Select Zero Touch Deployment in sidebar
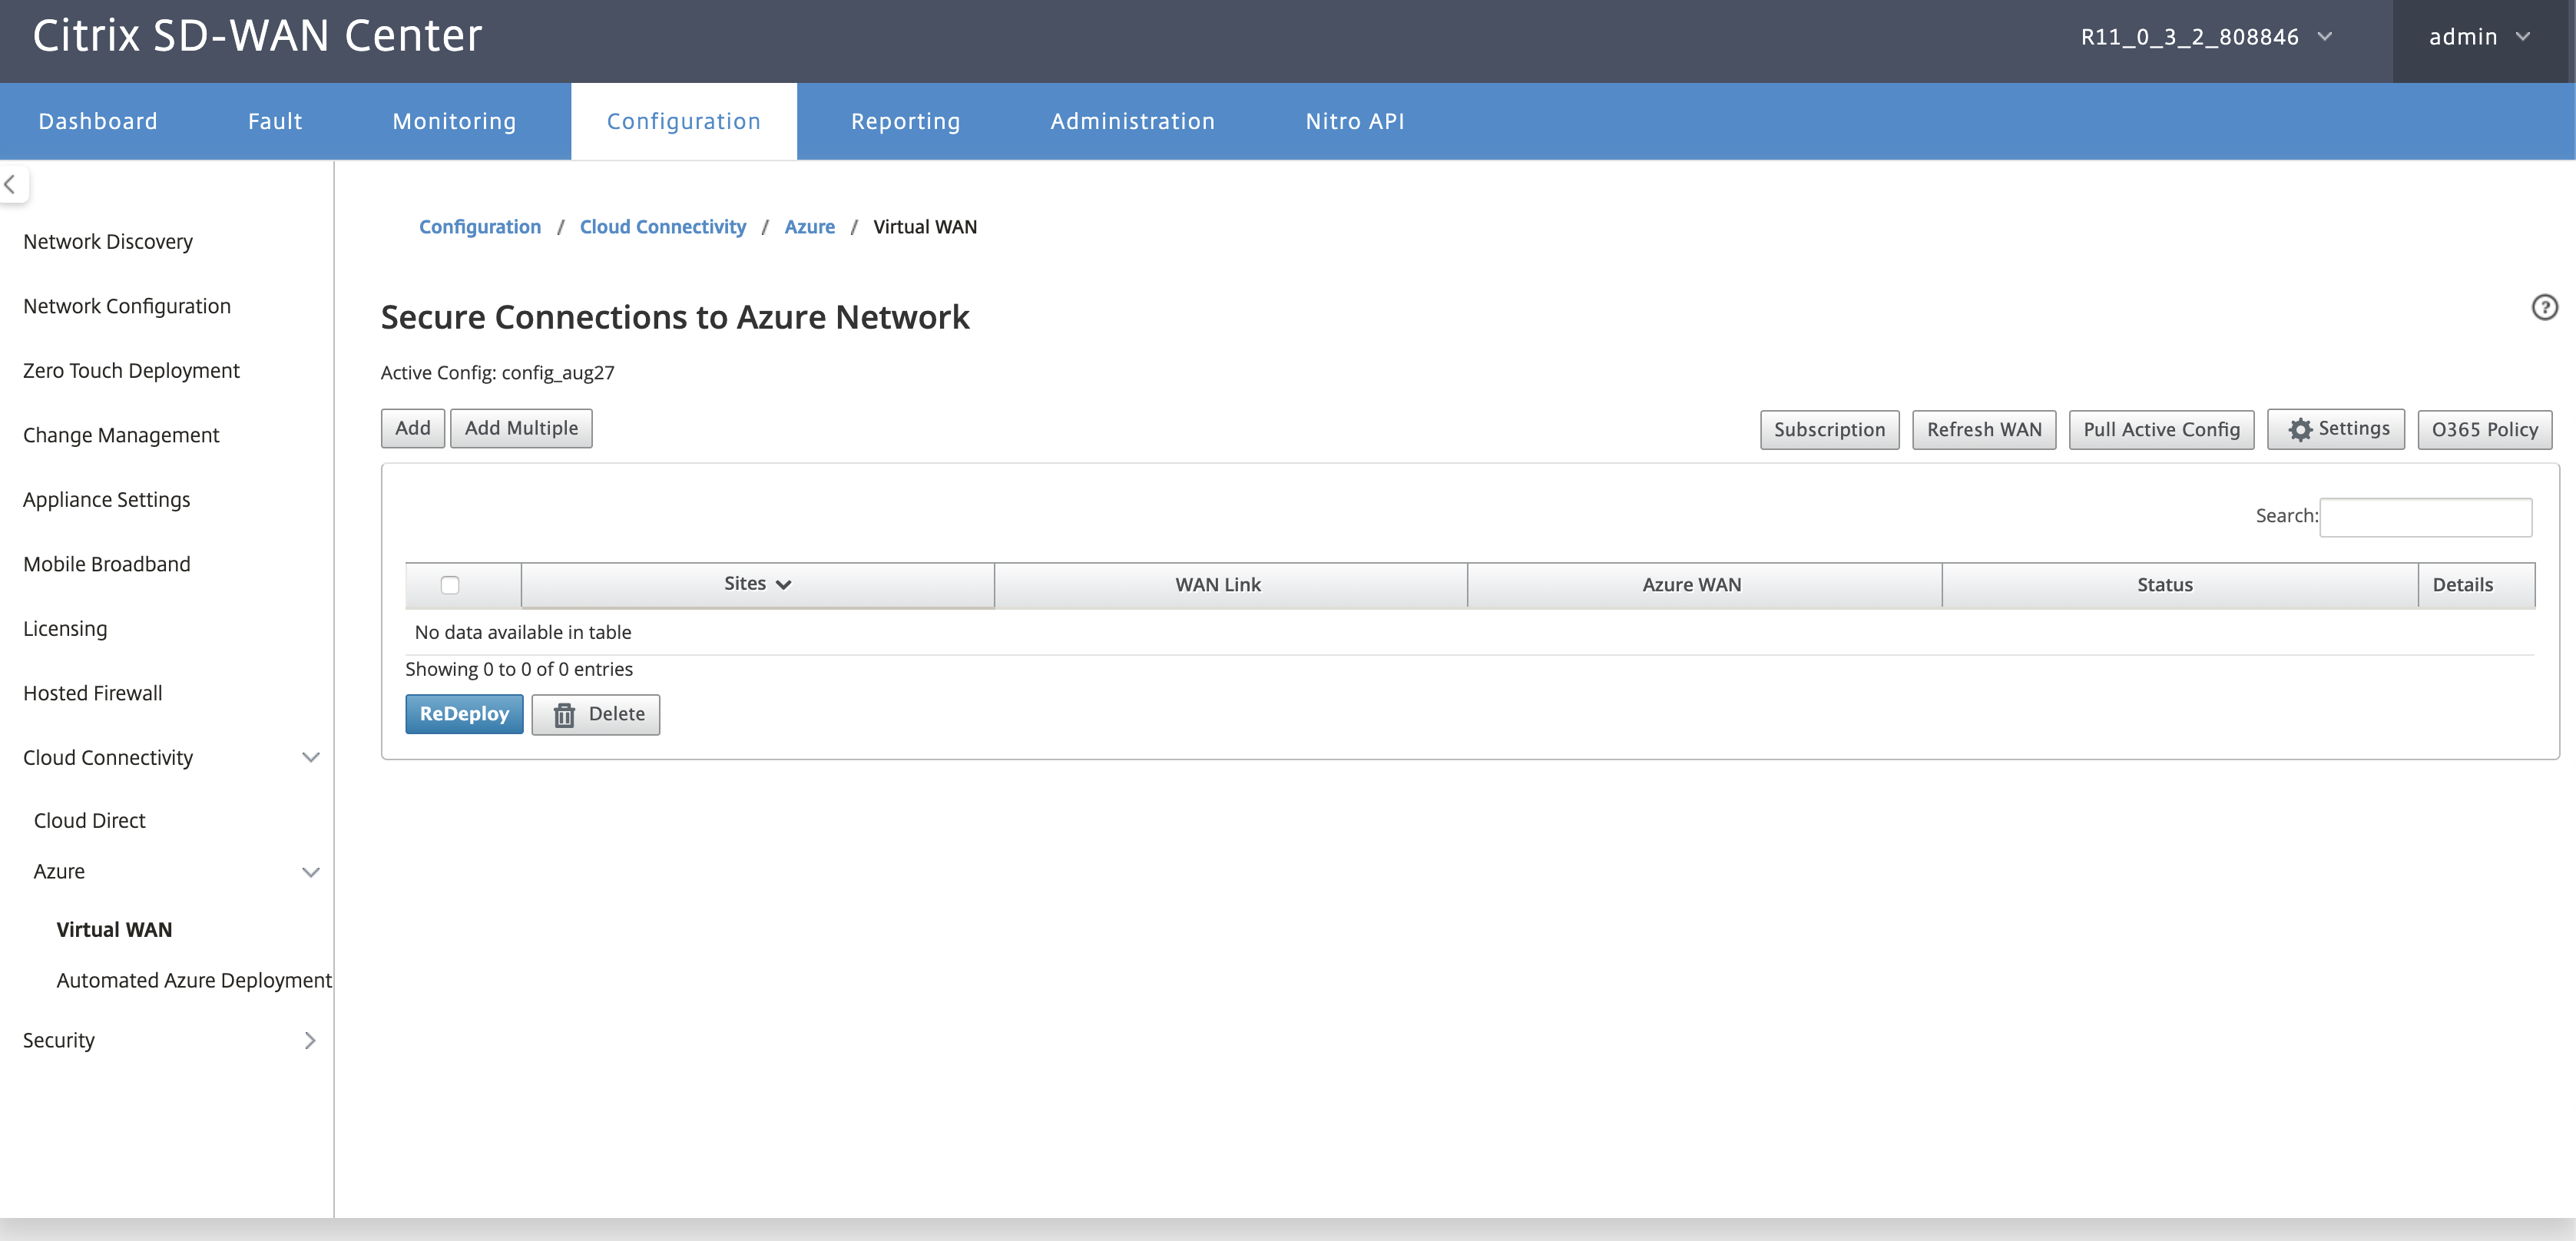2576x1241 pixels. (x=131, y=370)
